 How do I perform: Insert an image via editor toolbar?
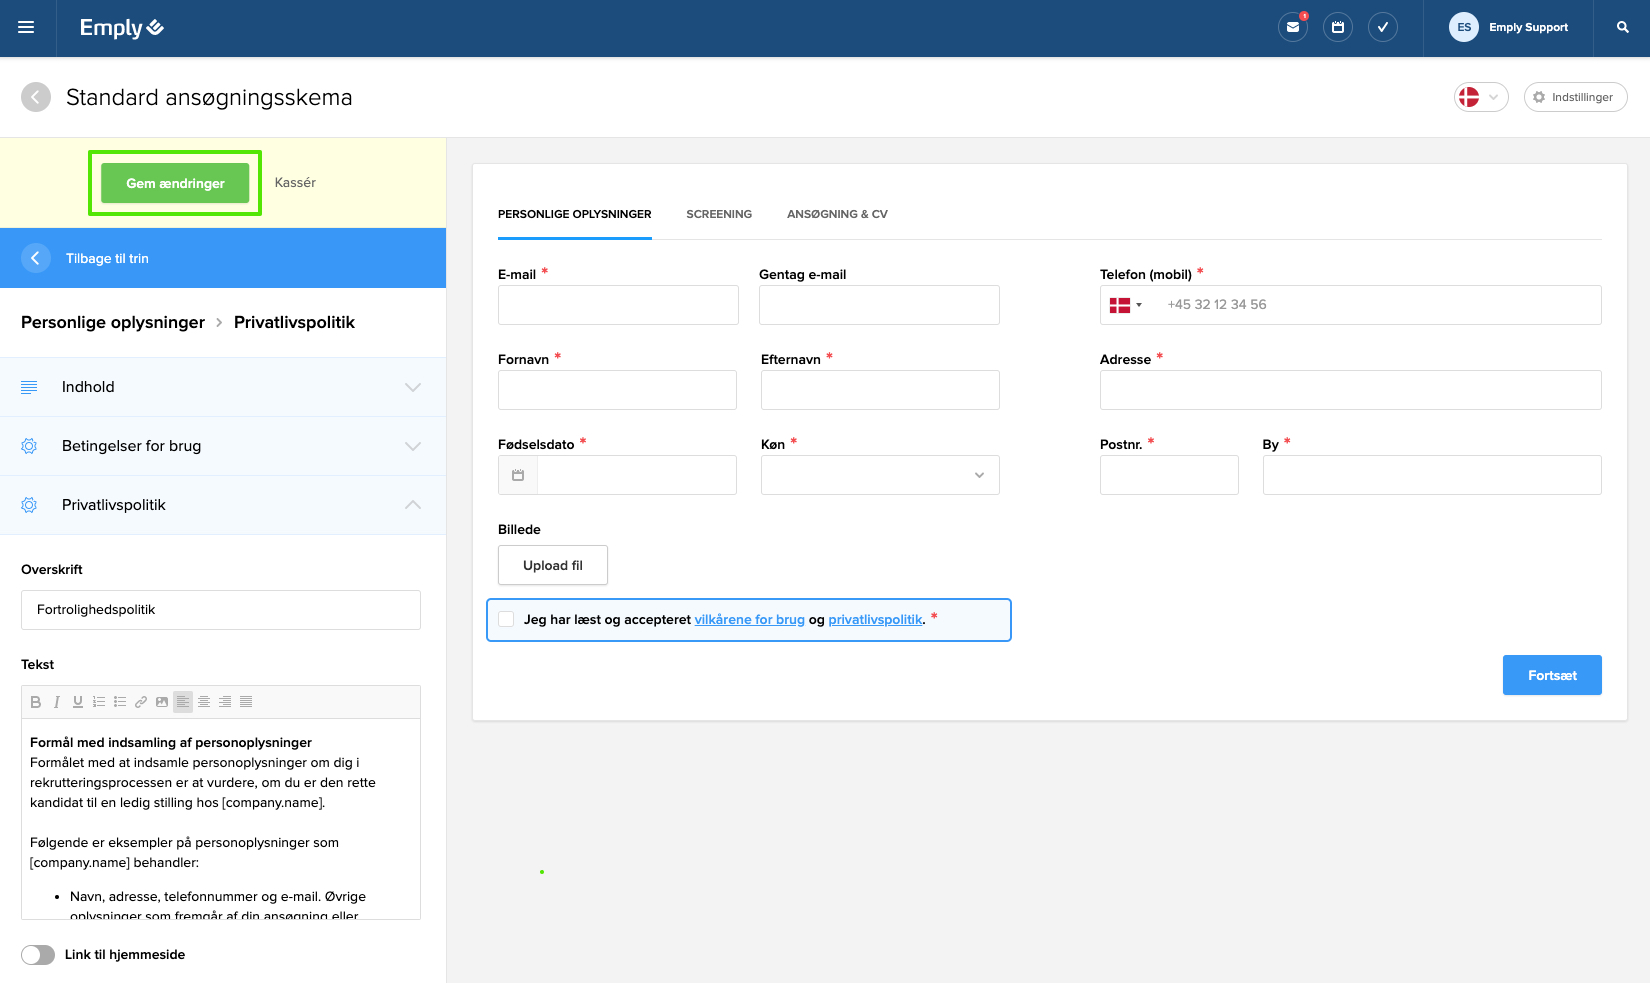pyautogui.click(x=162, y=702)
